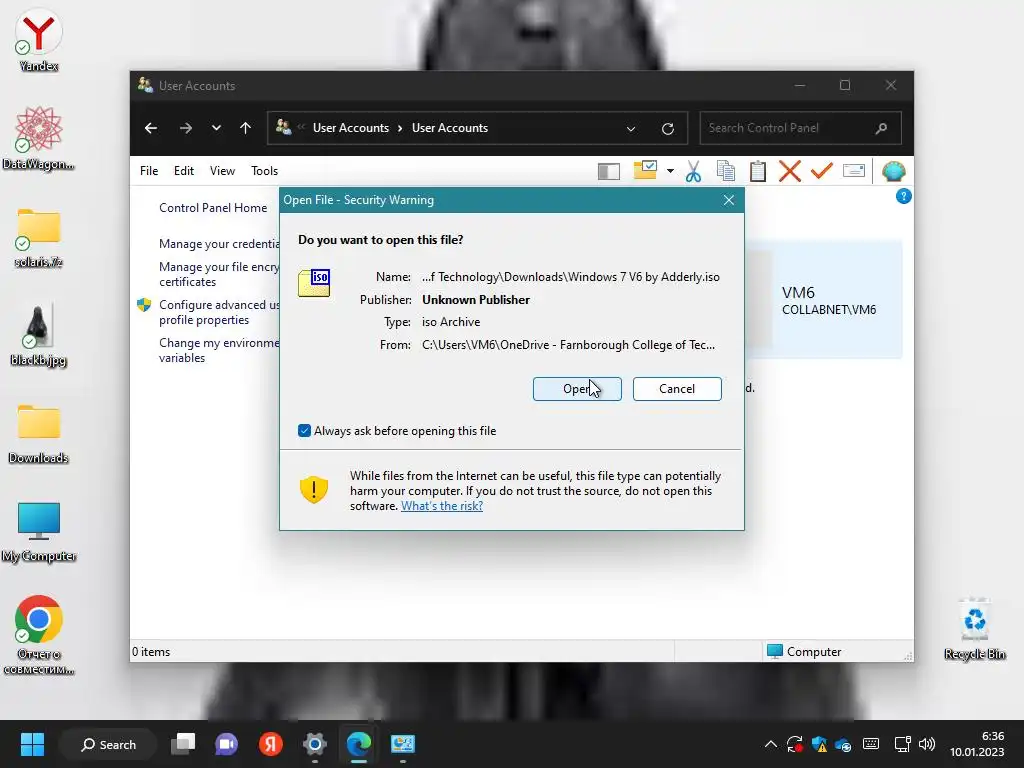Open the Chrome report desktop shortcut
The height and width of the screenshot is (768, 1024).
(x=39, y=633)
